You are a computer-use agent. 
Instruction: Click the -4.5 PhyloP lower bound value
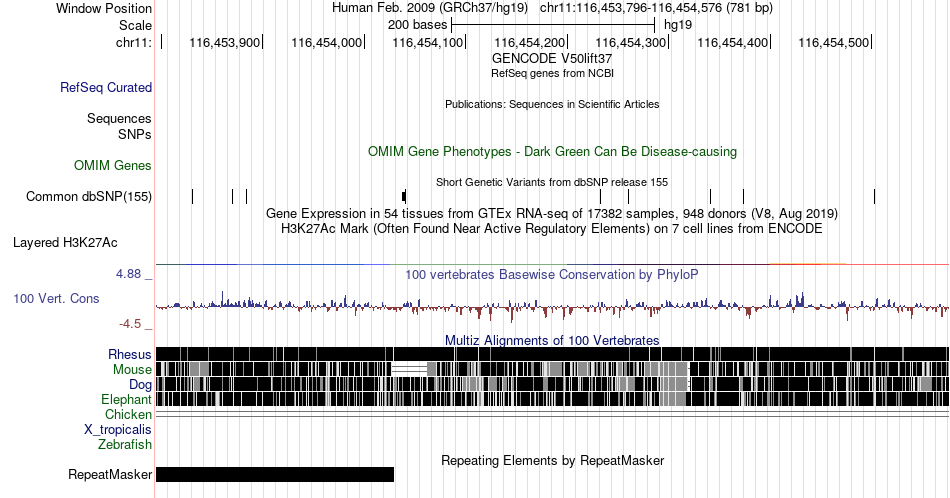pyautogui.click(x=130, y=324)
